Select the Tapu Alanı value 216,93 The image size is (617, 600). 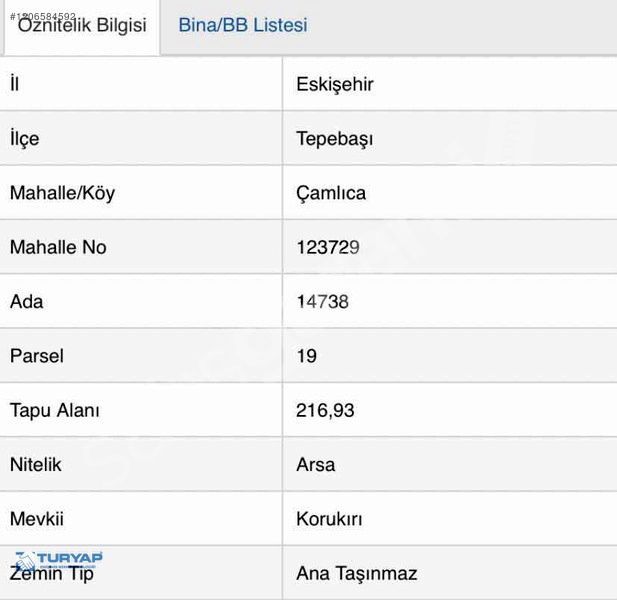325,411
